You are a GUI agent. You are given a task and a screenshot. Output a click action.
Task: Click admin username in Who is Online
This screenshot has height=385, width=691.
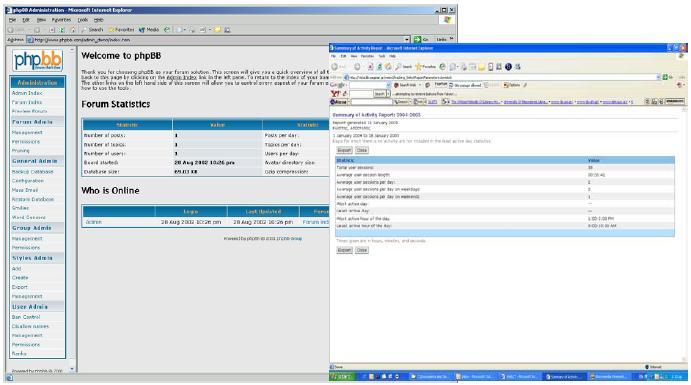point(93,222)
